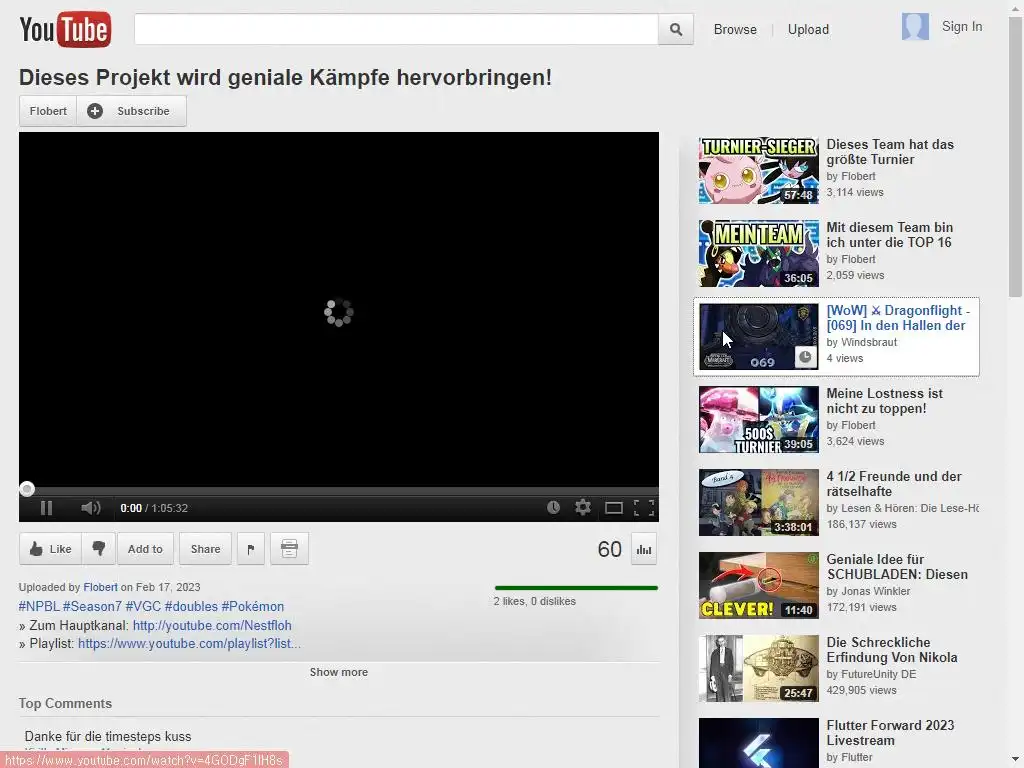
Task: Open 4 1/2 Freunde audiobook thumbnail
Action: click(x=758, y=502)
